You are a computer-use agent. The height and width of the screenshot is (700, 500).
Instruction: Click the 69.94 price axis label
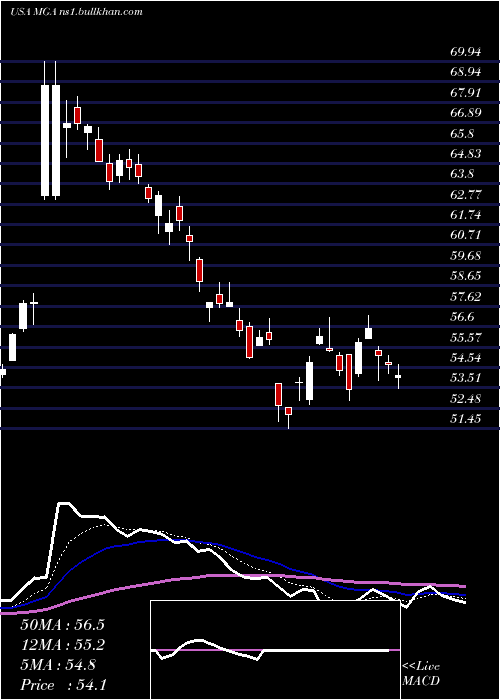pyautogui.click(x=466, y=52)
